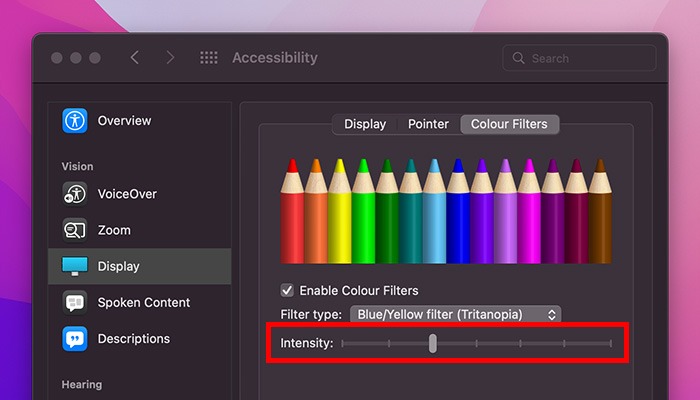Set Intensity slider to minimum tick
The width and height of the screenshot is (700, 400).
pyautogui.click(x=342, y=343)
